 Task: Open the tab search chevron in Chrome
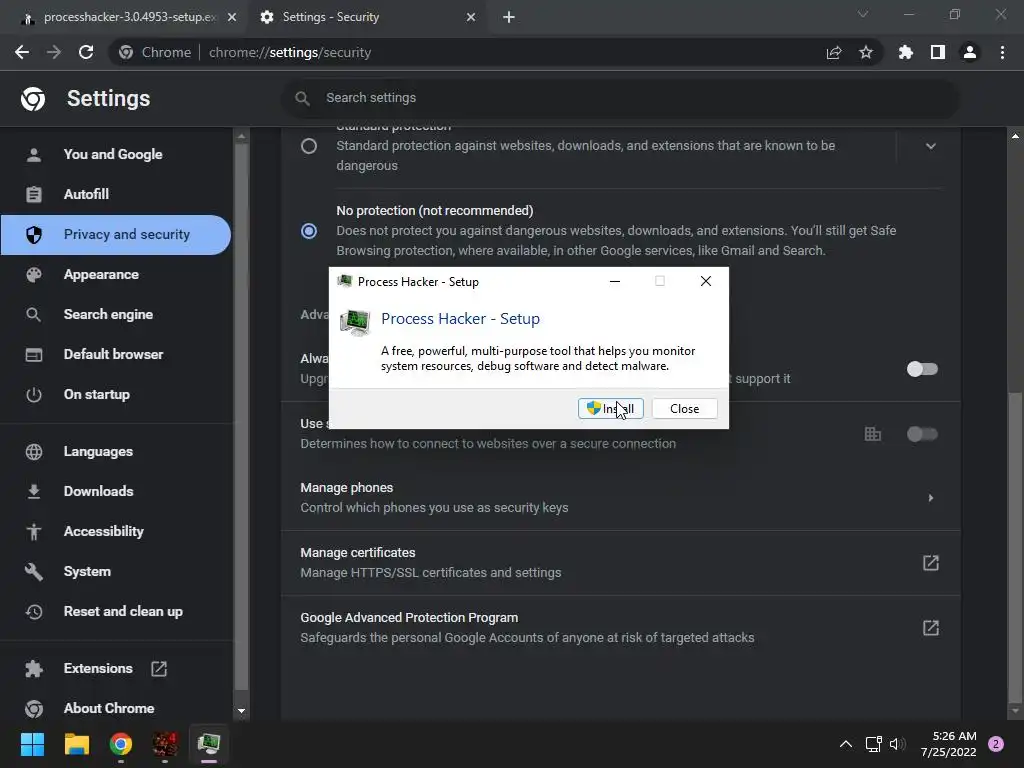pyautogui.click(x=863, y=14)
